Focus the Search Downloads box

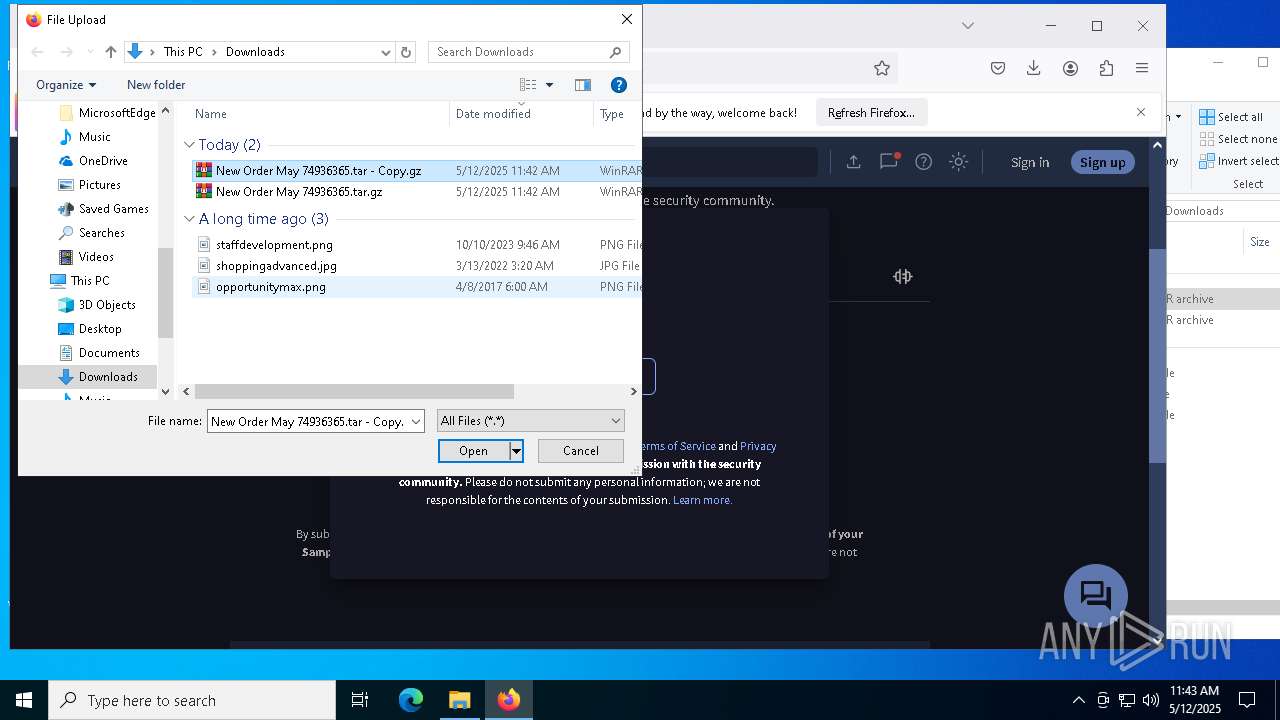point(530,52)
